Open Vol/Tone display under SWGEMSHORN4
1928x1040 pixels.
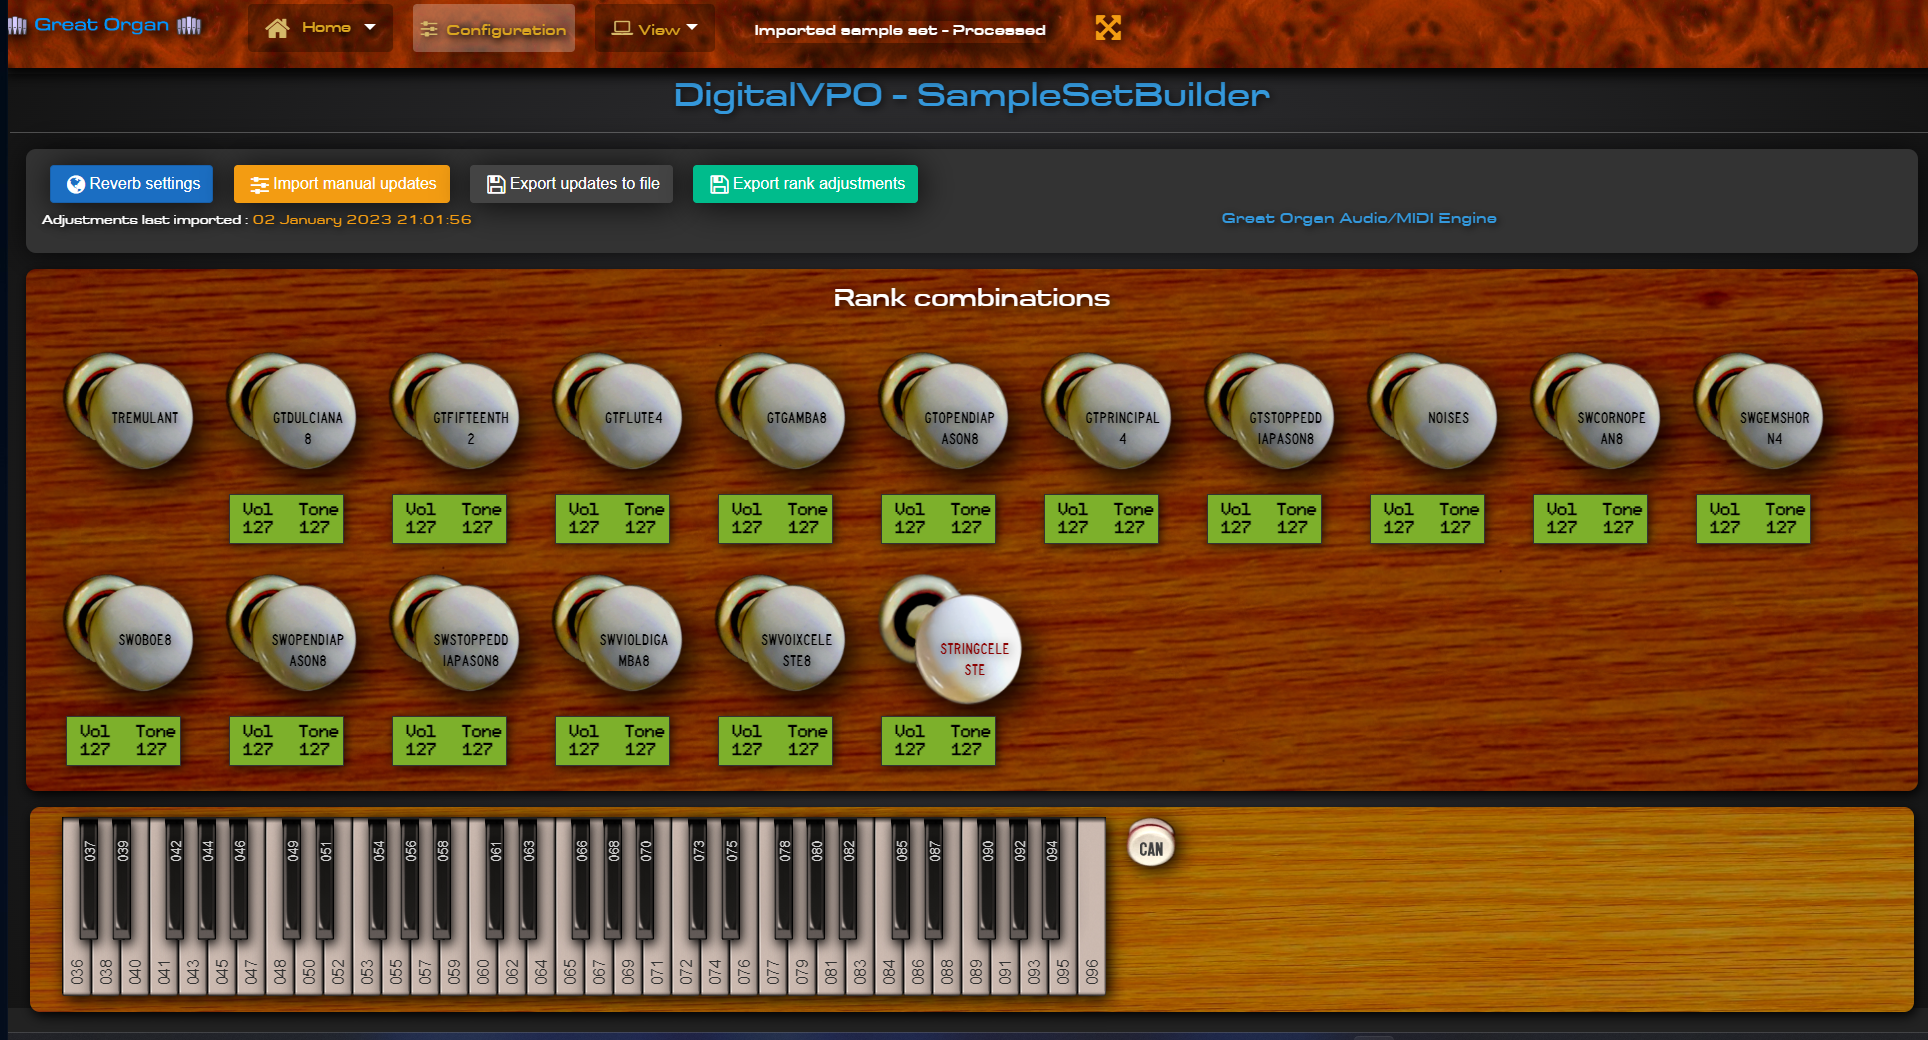point(1753,519)
